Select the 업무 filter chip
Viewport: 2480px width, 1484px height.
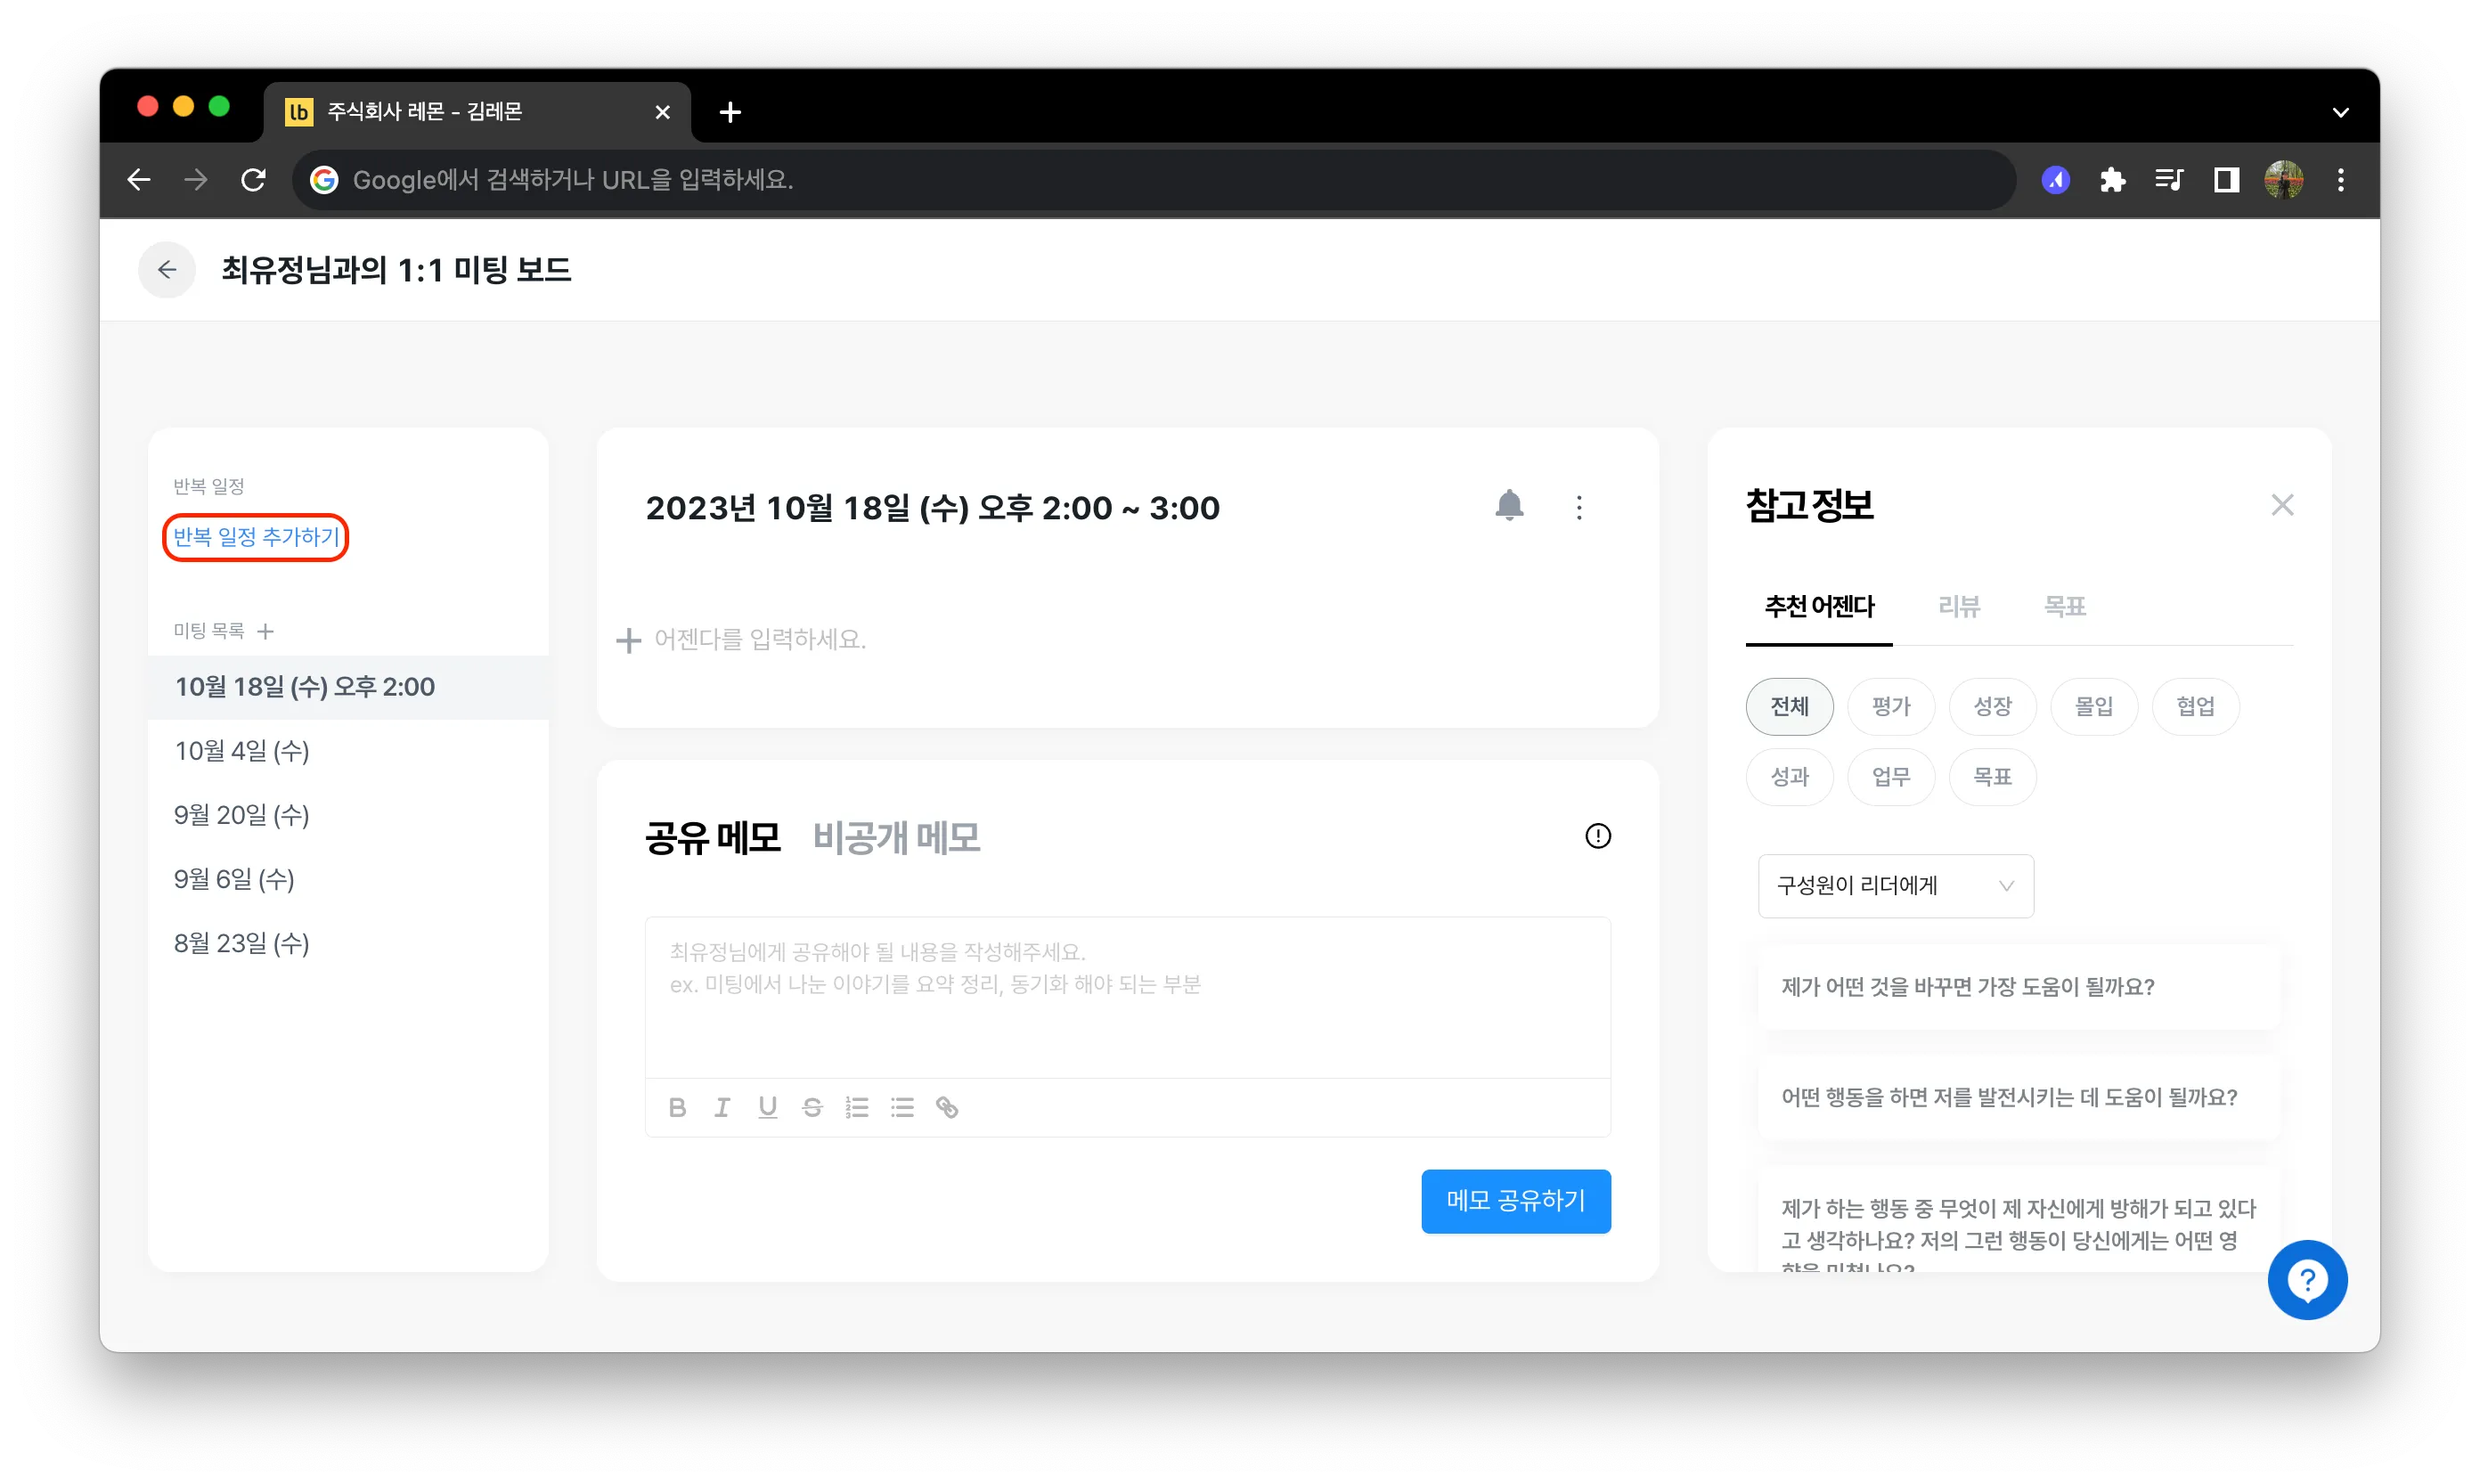coord(1891,777)
